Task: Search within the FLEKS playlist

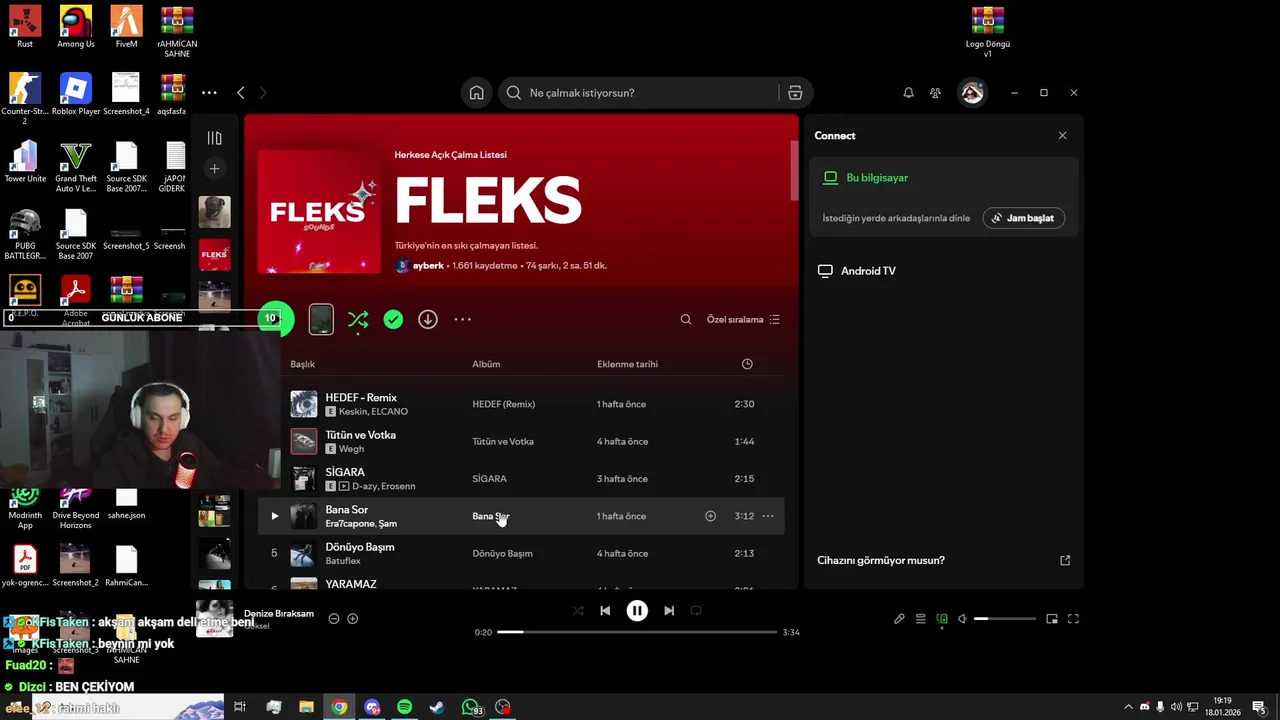Action: [x=686, y=320]
